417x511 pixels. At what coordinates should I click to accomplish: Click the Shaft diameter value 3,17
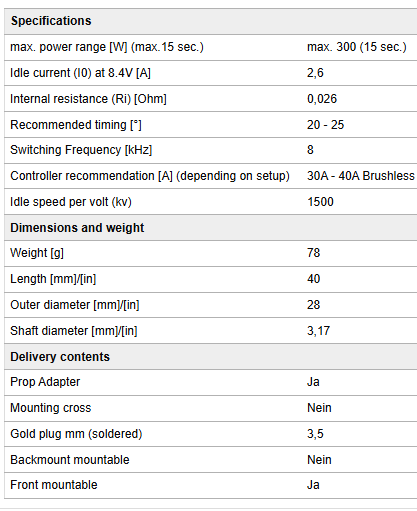click(319, 331)
